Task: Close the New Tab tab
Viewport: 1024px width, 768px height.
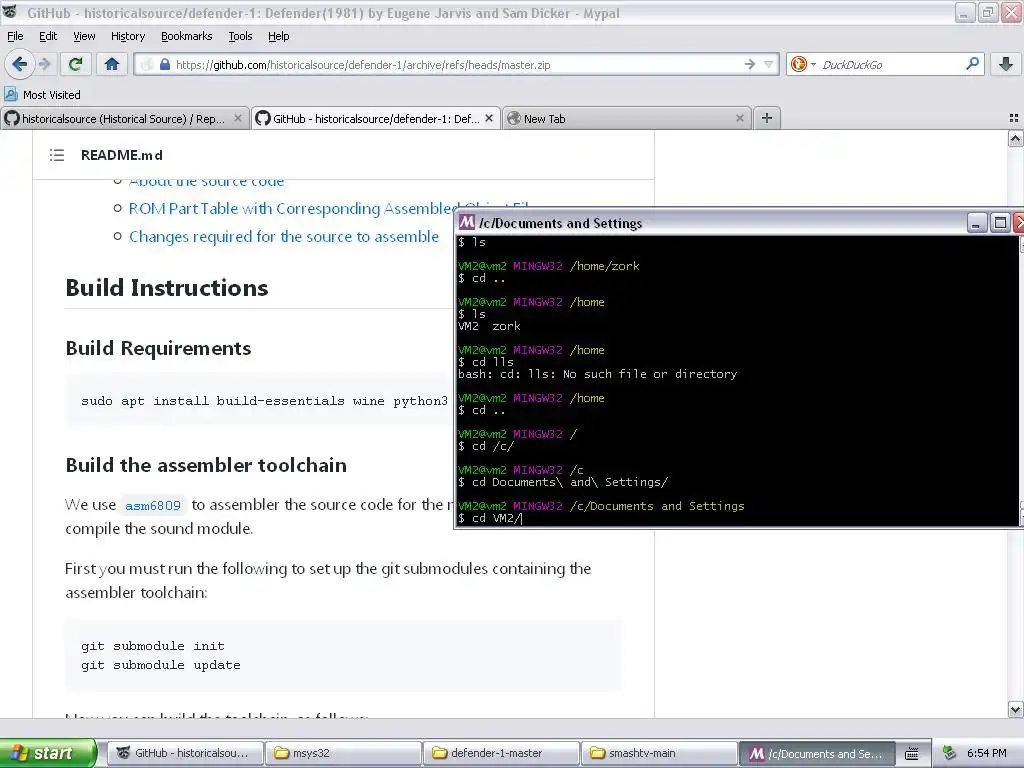Action: click(x=739, y=118)
